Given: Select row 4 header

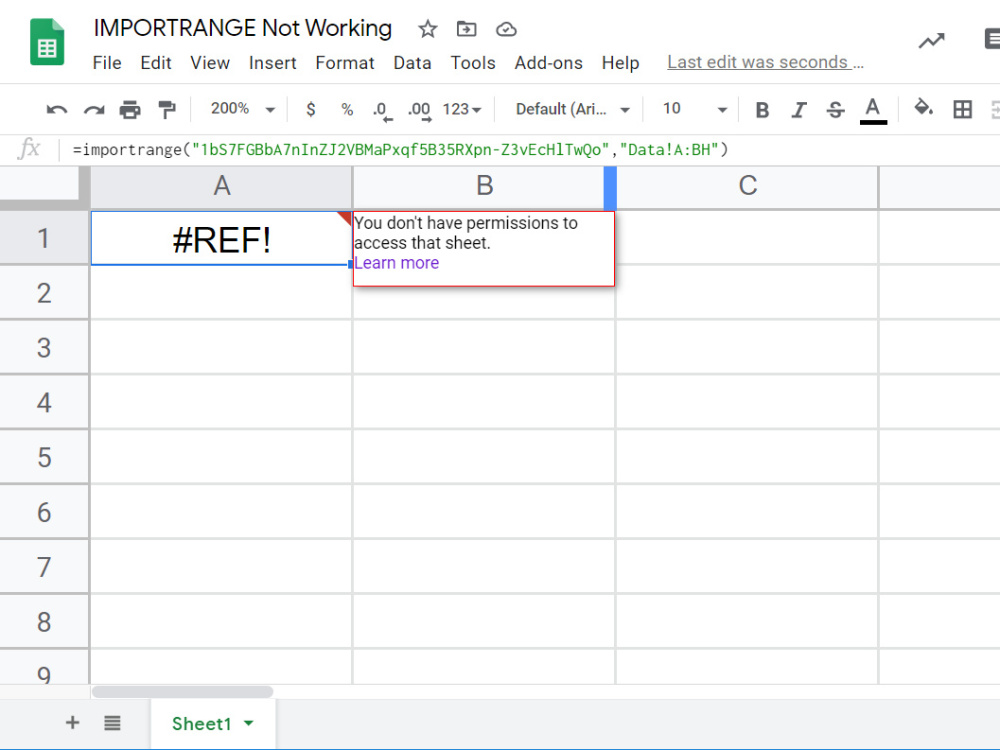Looking at the screenshot, I should click(x=44, y=402).
